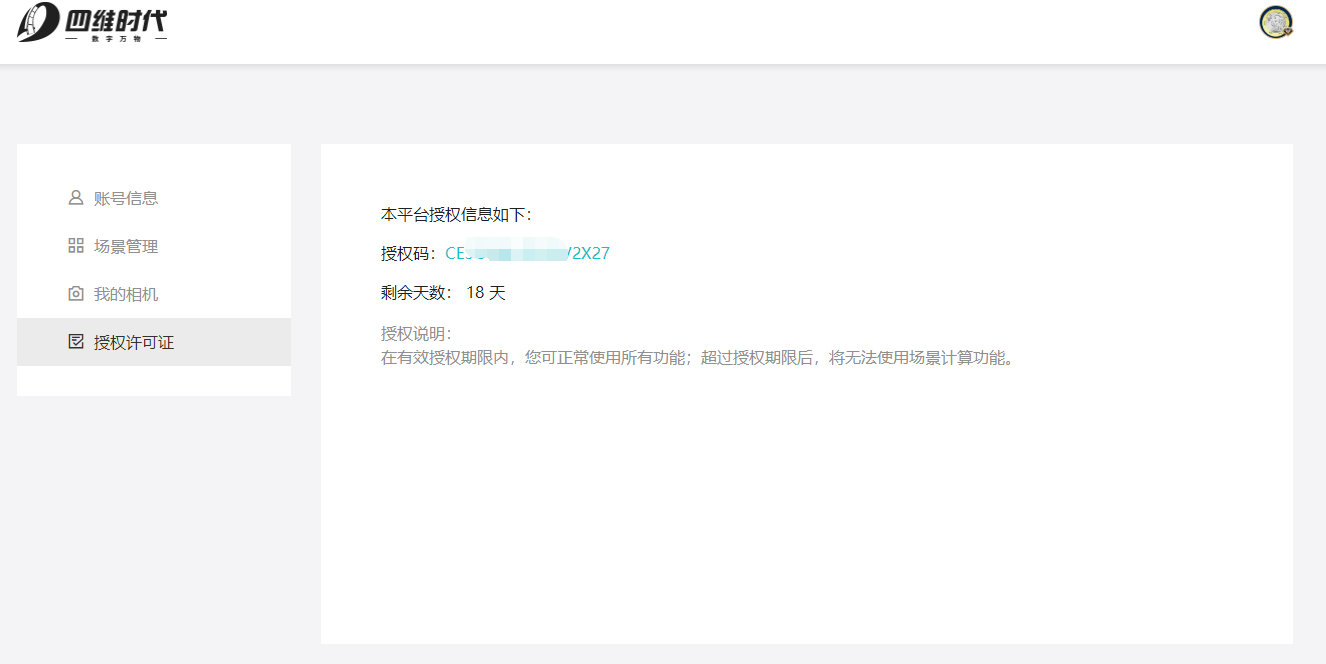
Task: Click the 剩余天数 label
Action: pos(416,293)
